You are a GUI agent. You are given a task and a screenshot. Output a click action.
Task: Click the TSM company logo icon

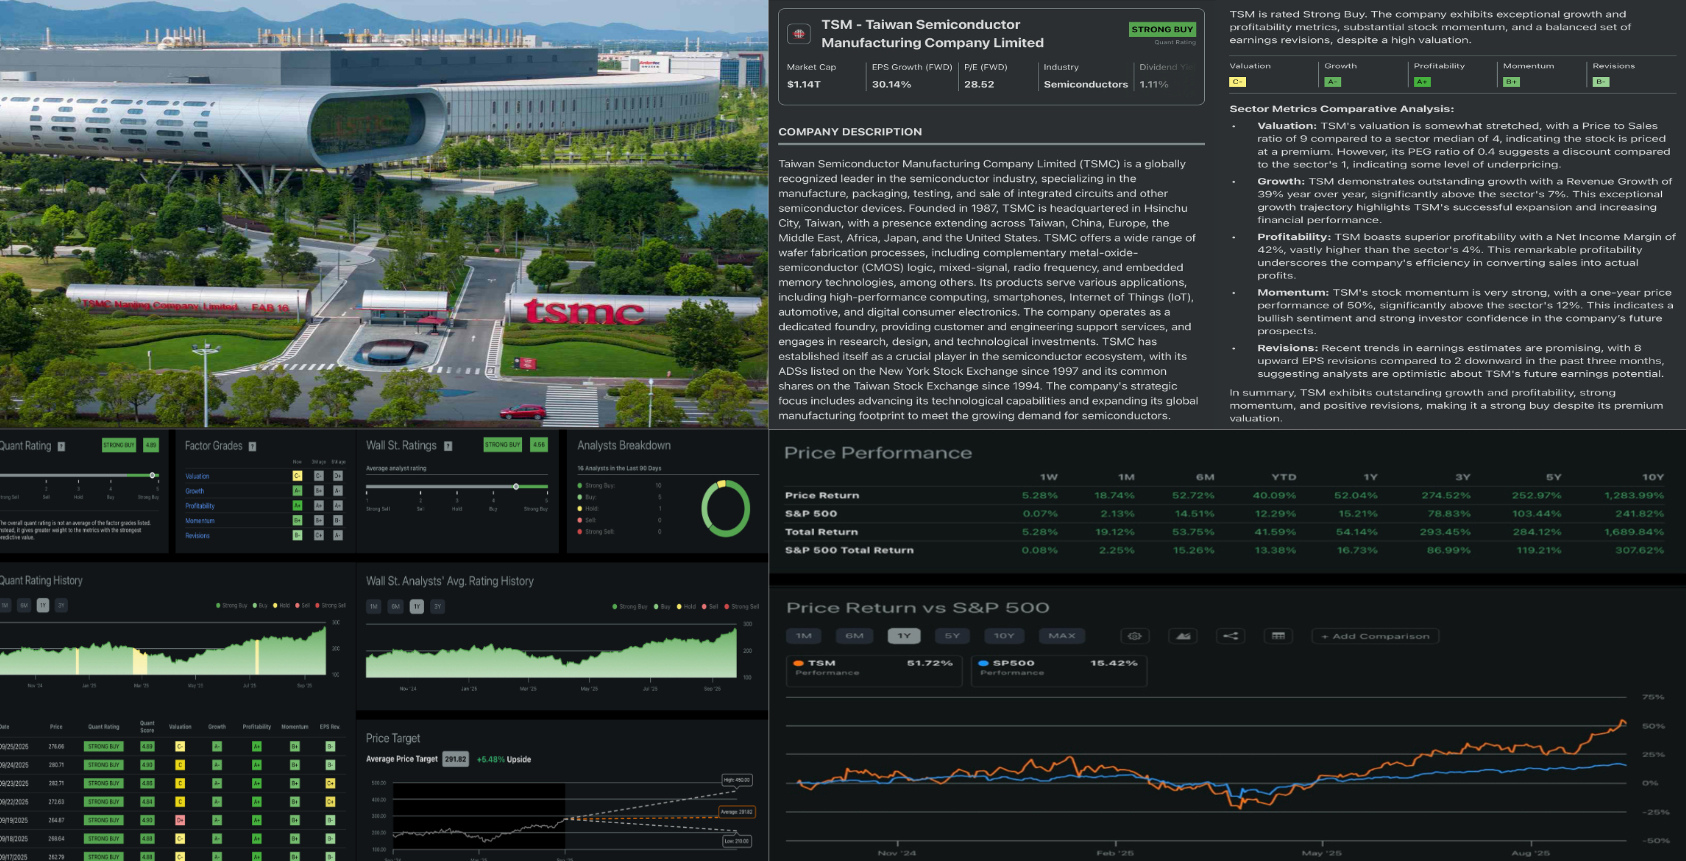[799, 34]
